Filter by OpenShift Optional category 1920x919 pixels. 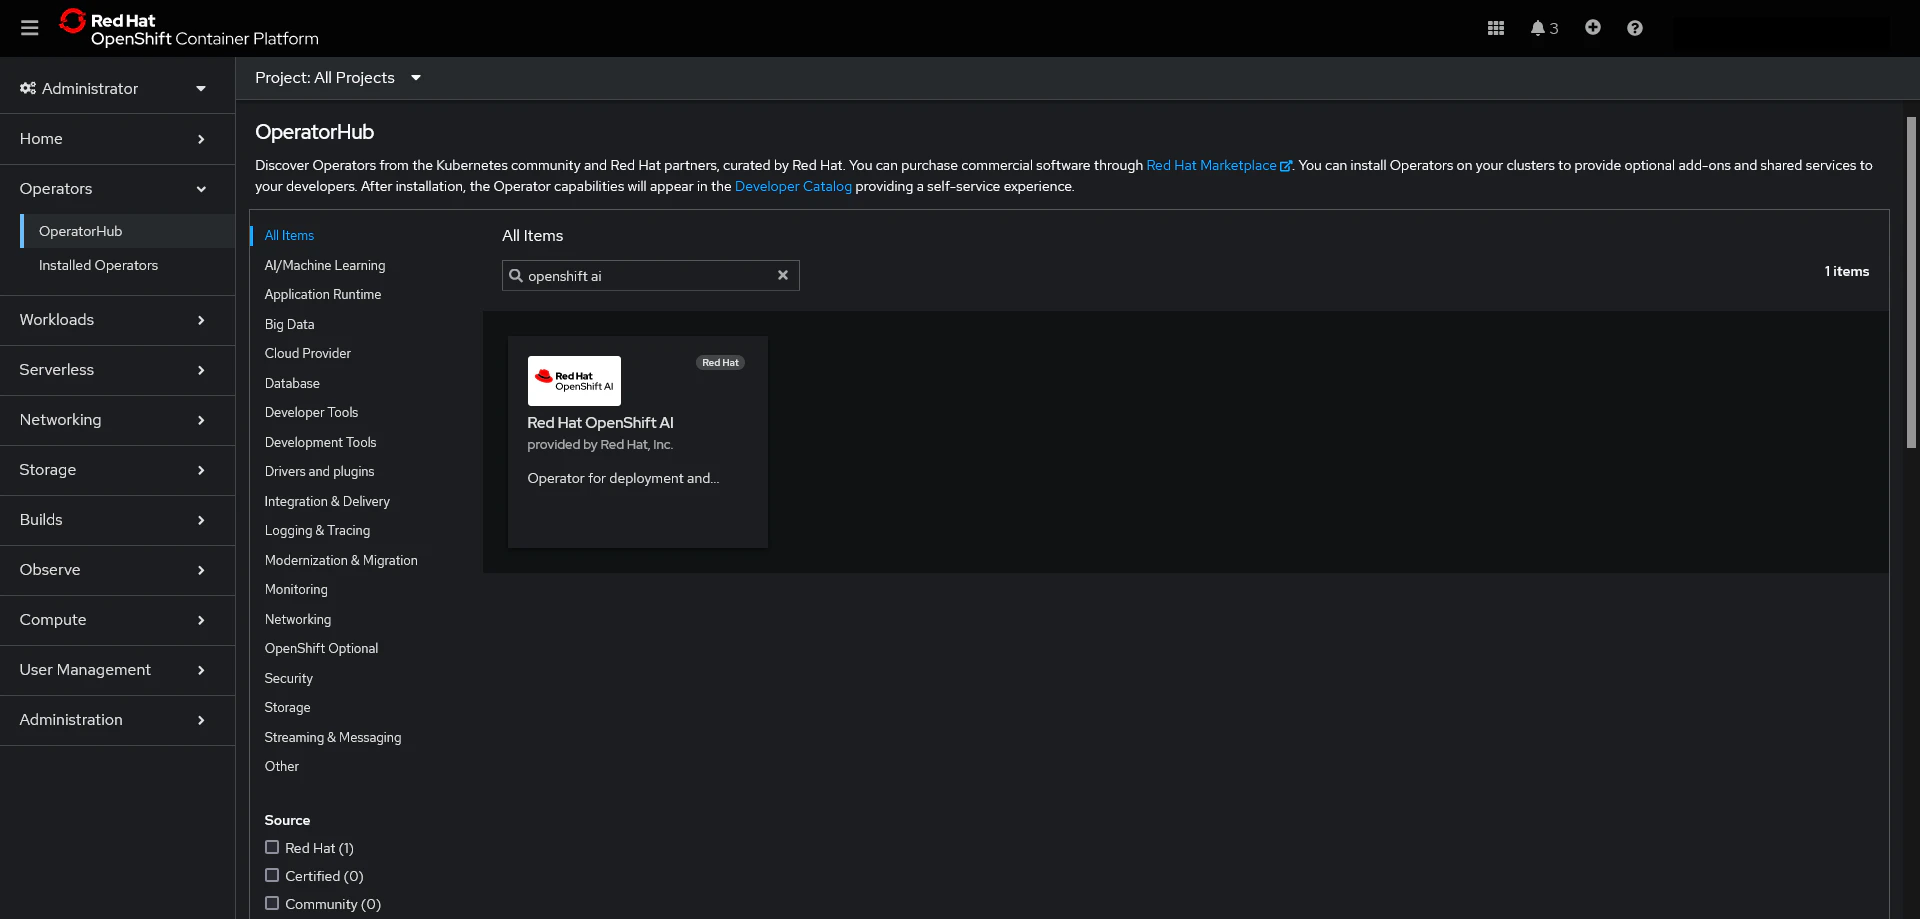pos(321,649)
